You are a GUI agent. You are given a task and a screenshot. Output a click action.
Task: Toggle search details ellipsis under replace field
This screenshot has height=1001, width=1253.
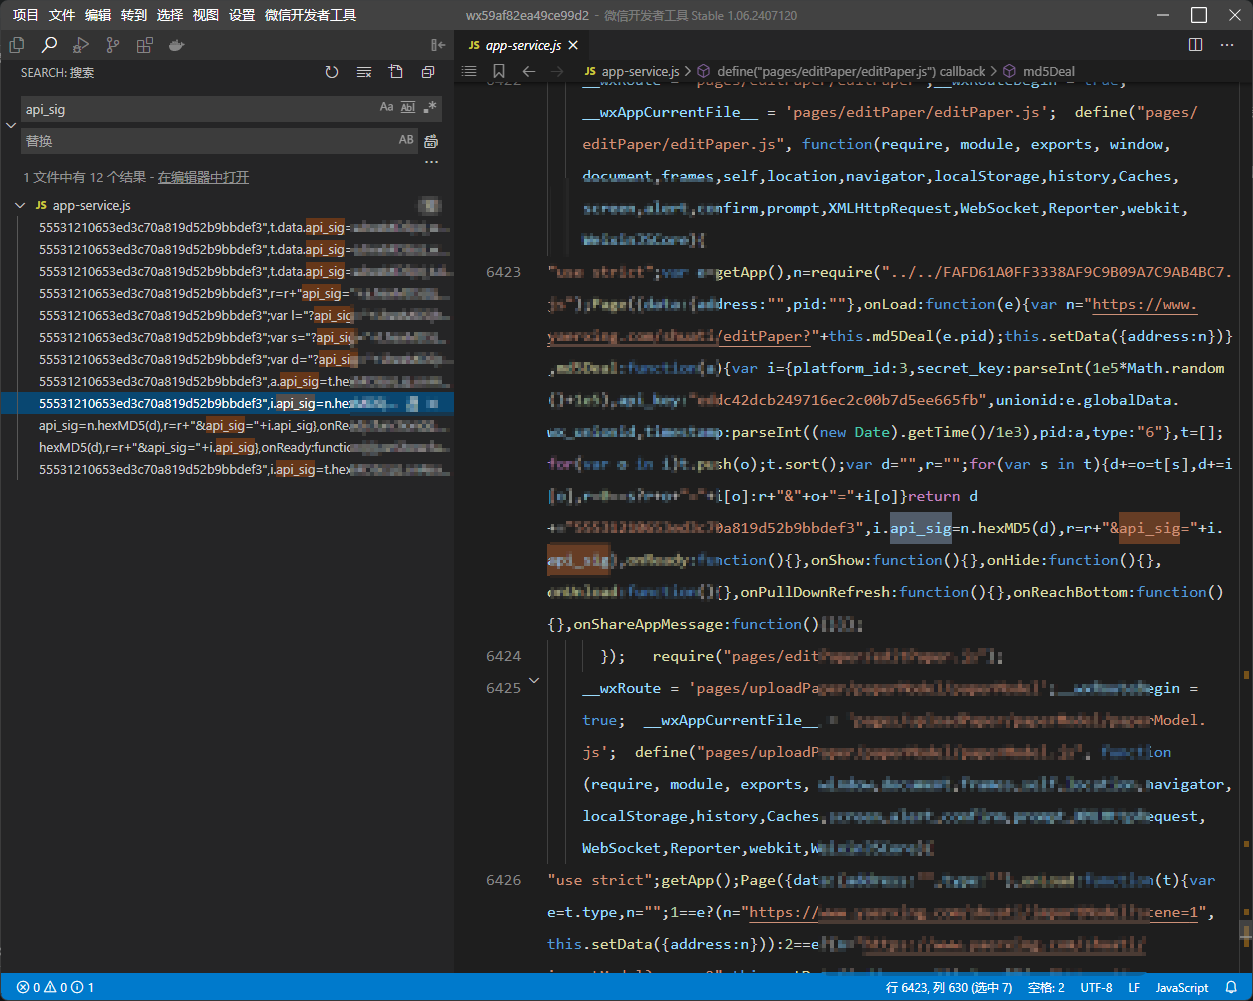[x=431, y=162]
